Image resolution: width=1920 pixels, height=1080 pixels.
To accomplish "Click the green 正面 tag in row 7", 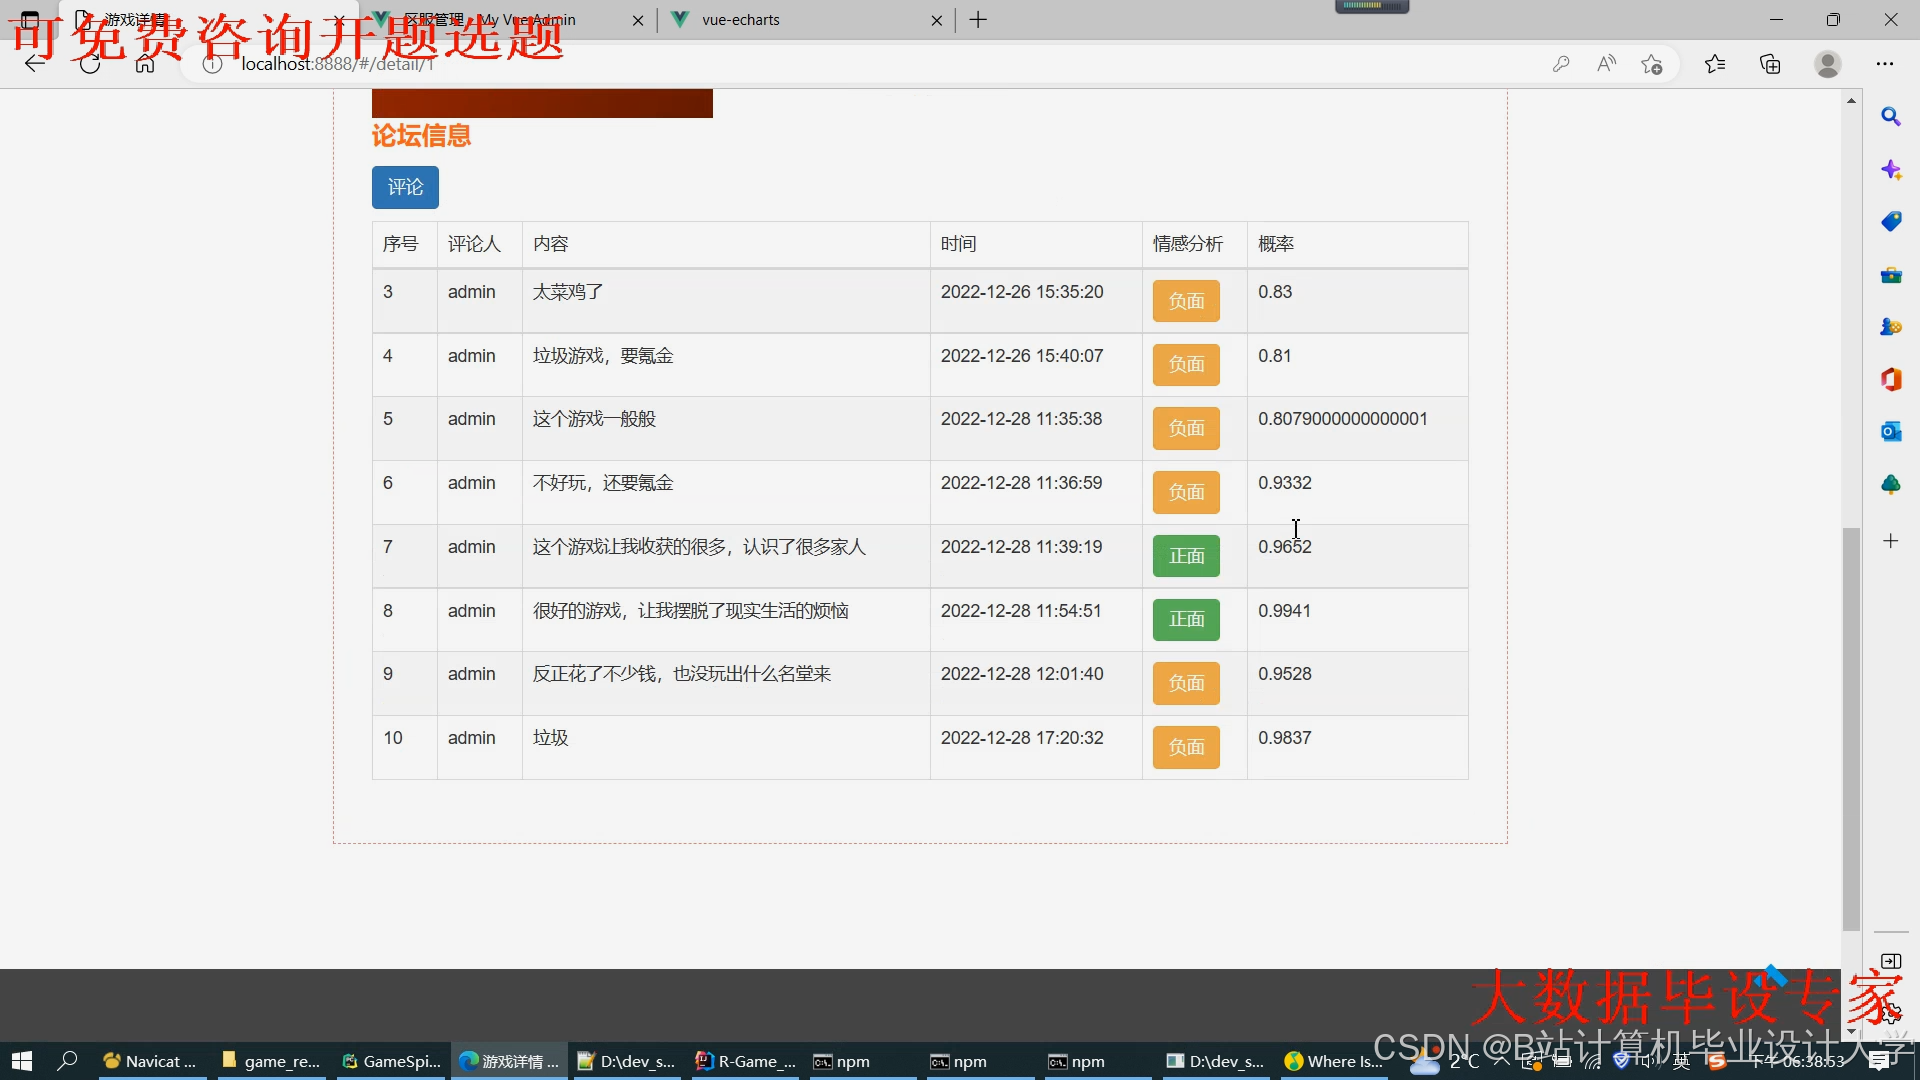I will (x=1186, y=556).
